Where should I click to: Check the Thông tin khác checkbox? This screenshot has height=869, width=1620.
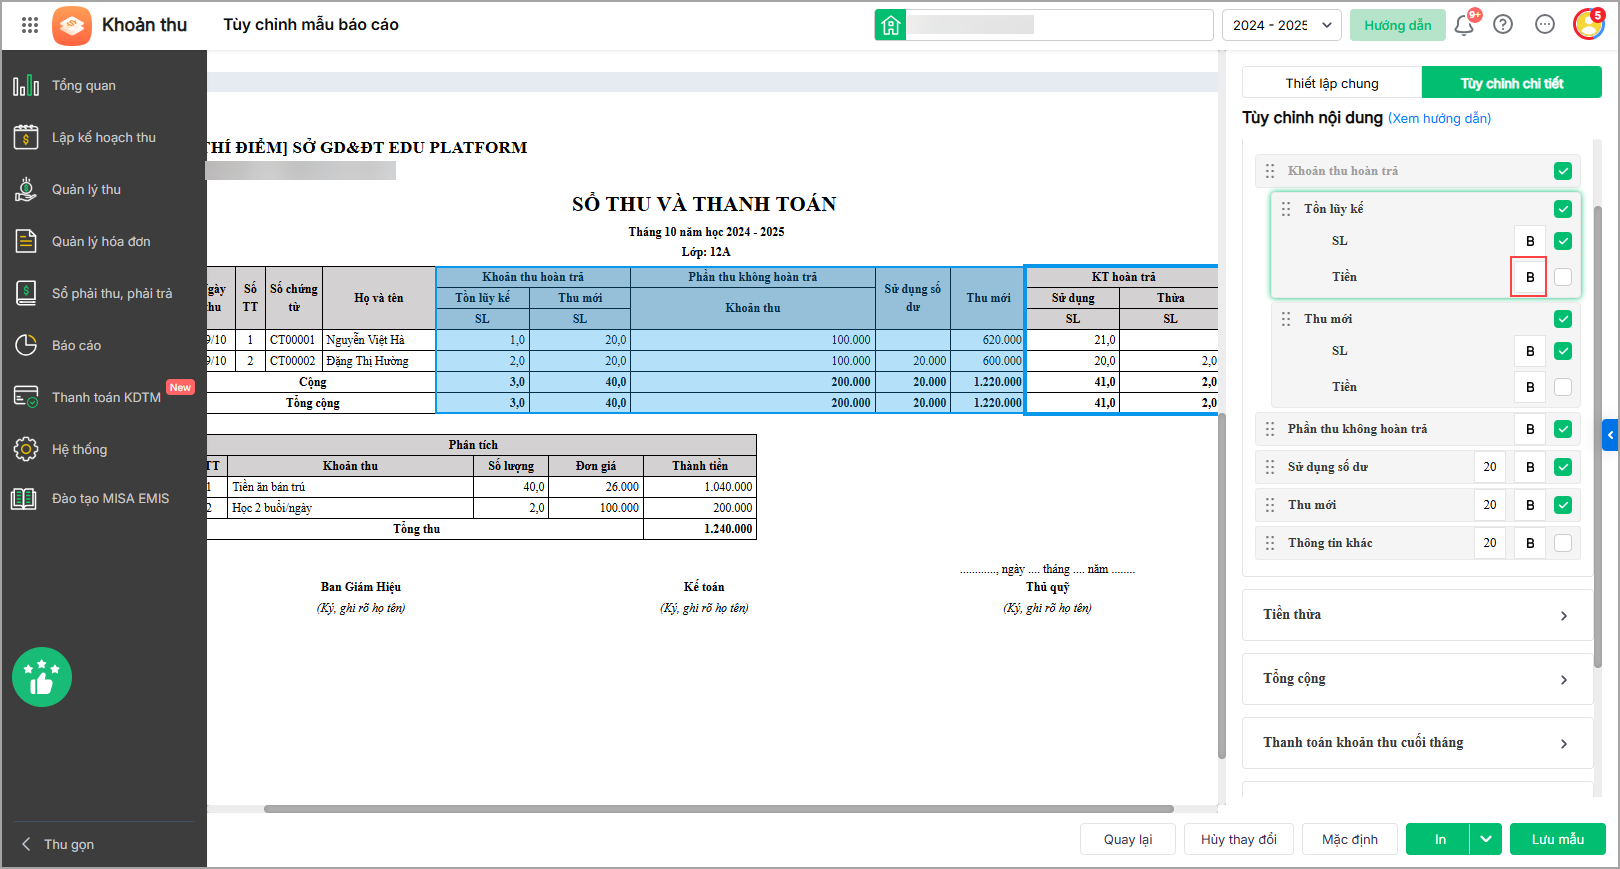(1563, 543)
